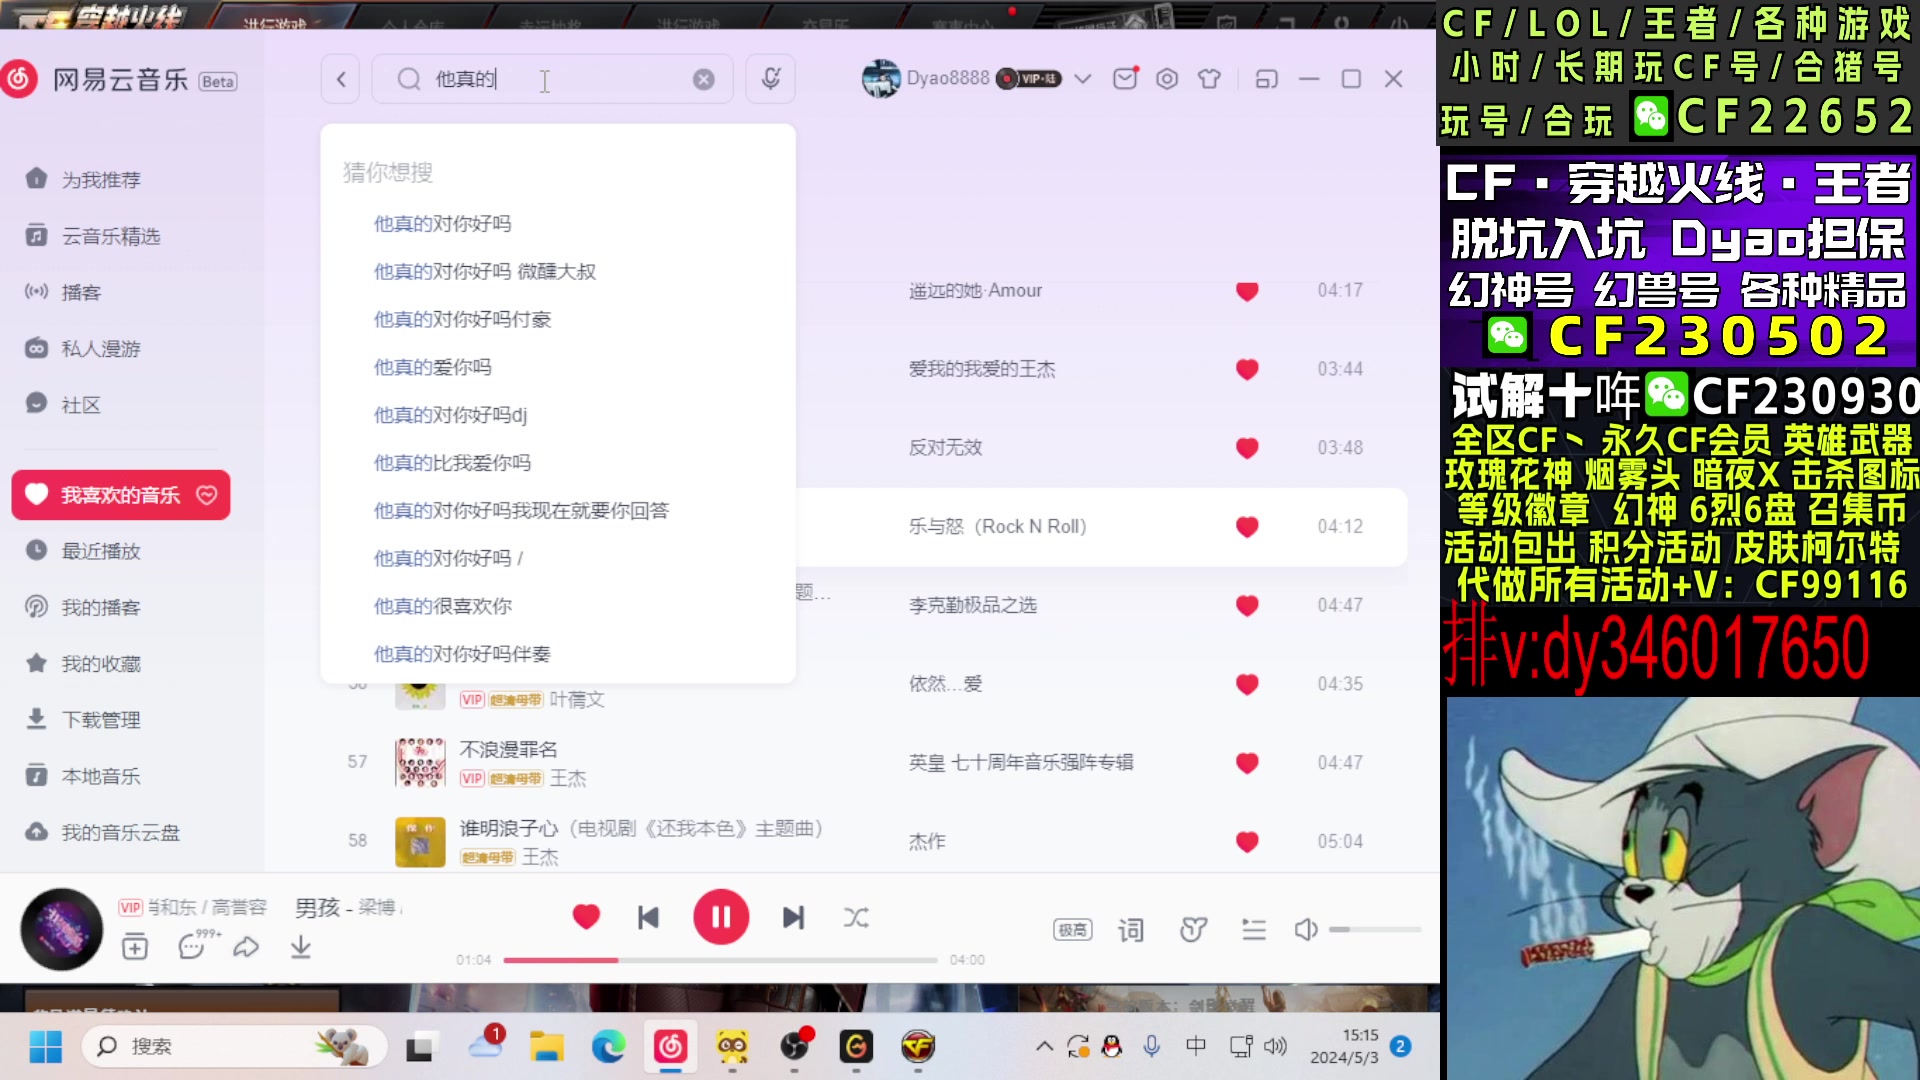Download the current song icon
The height and width of the screenshot is (1080, 1920).
[301, 947]
